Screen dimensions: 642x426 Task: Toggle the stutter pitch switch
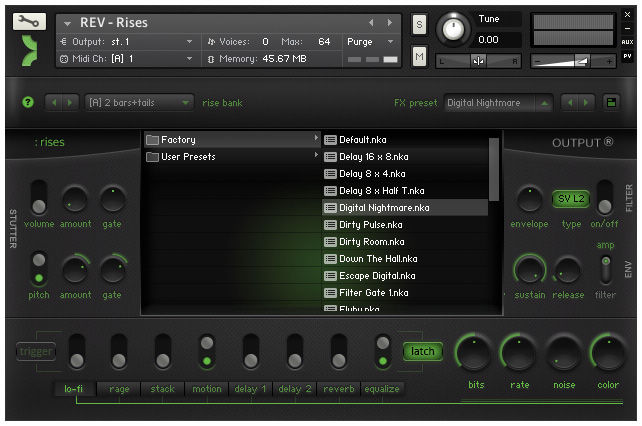coord(39,269)
